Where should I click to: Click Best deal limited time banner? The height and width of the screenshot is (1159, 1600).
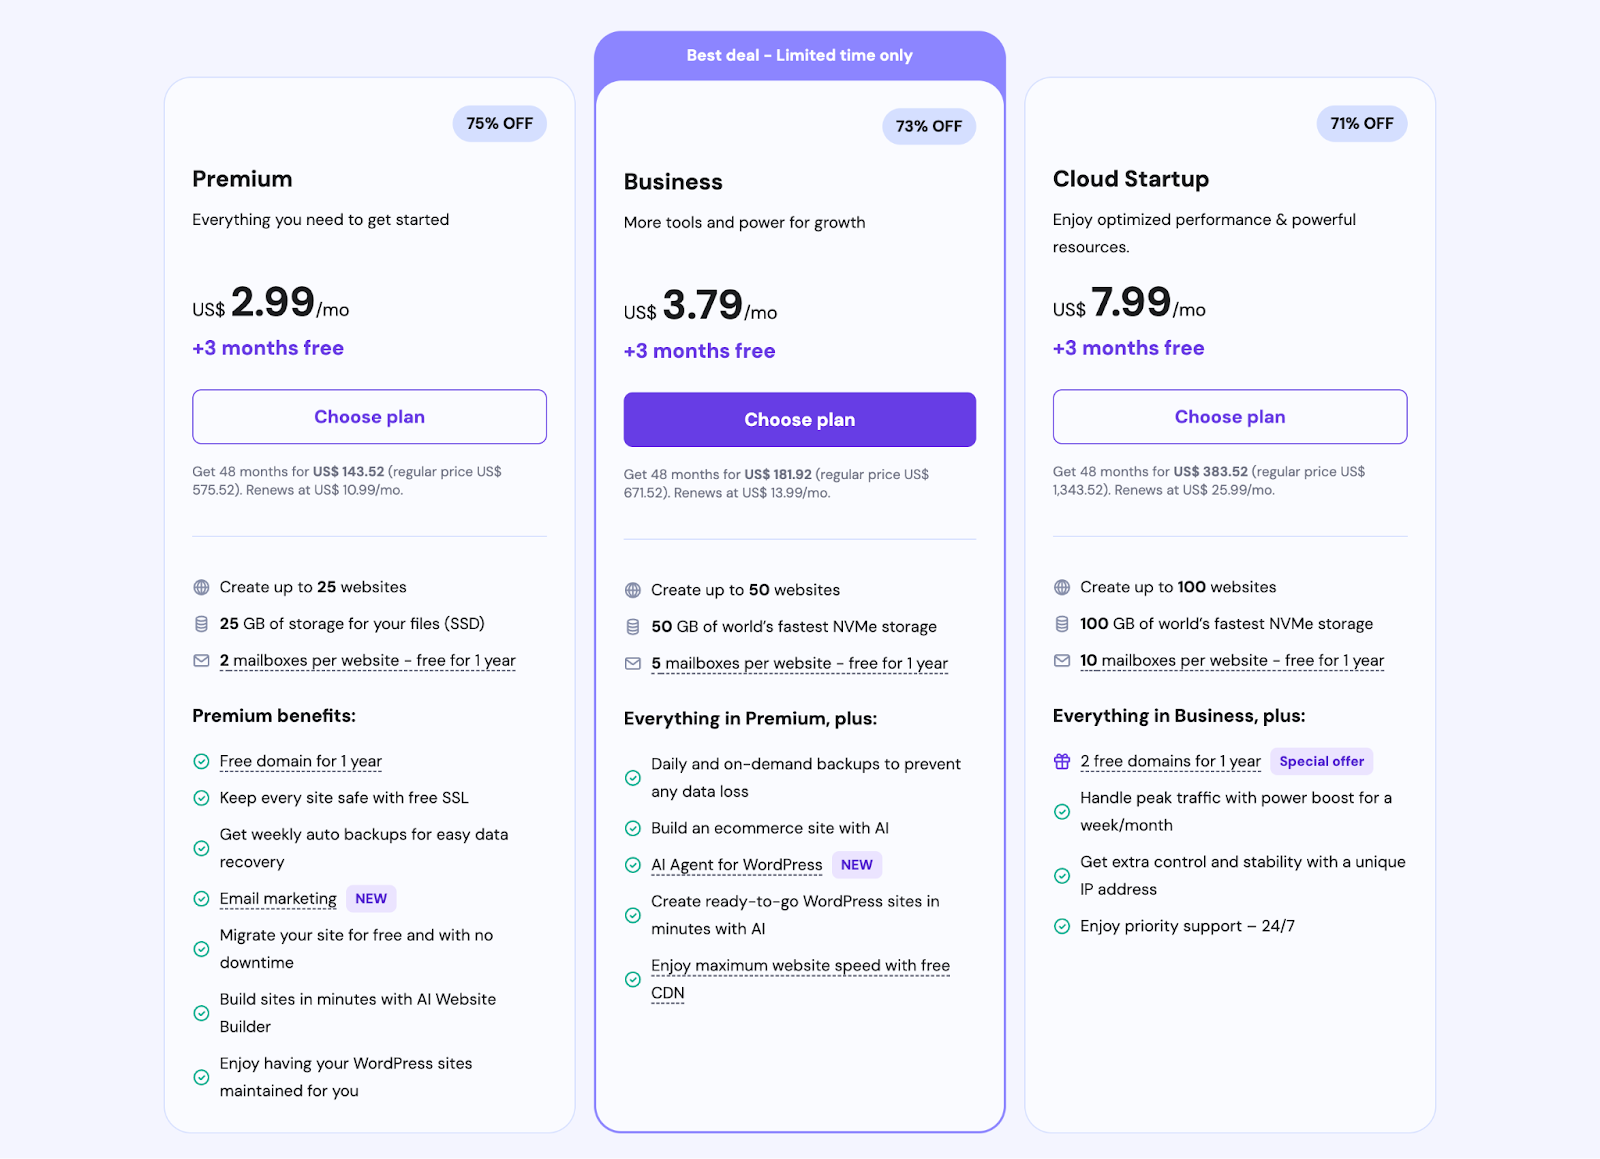coord(799,56)
